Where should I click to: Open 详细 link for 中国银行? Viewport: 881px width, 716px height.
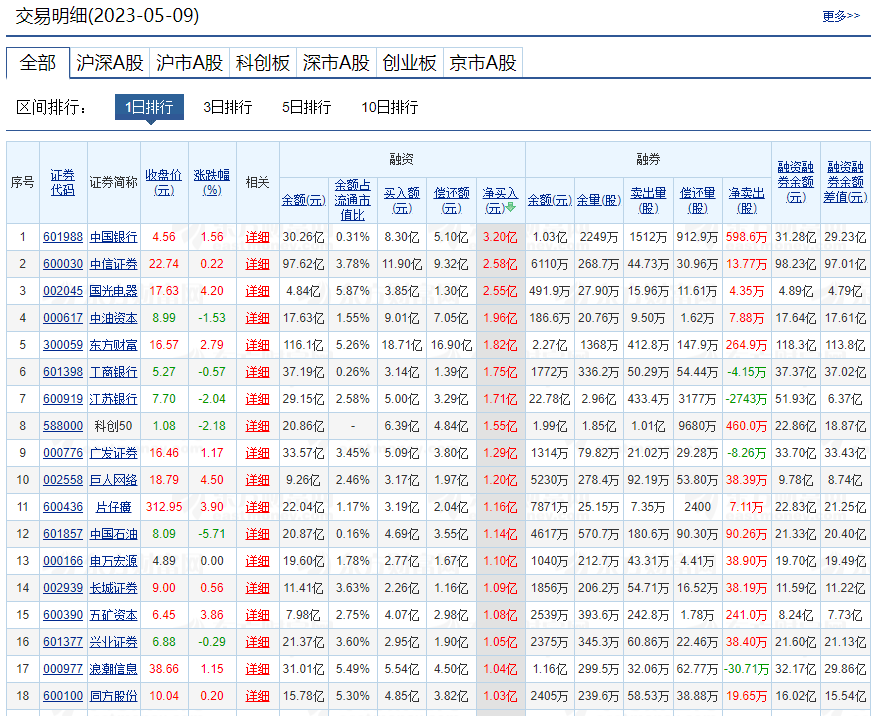pos(258,237)
